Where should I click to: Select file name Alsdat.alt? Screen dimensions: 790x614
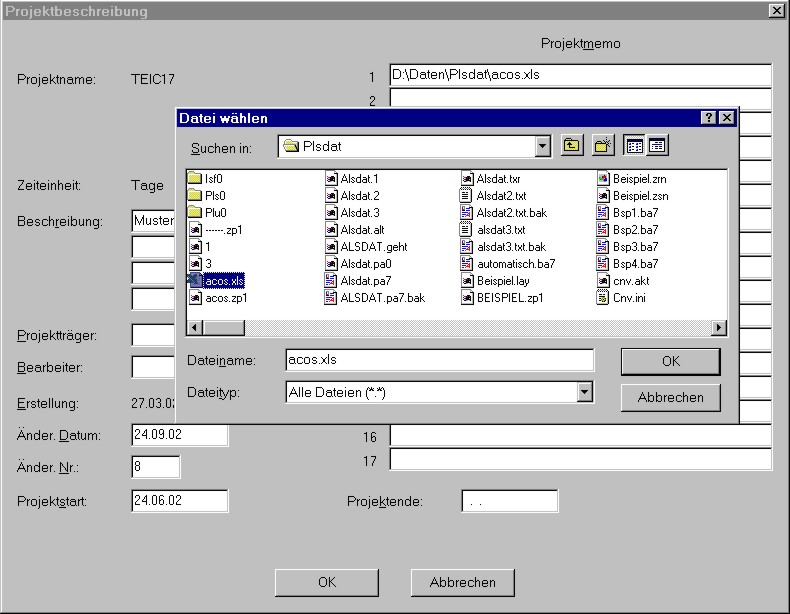point(362,230)
